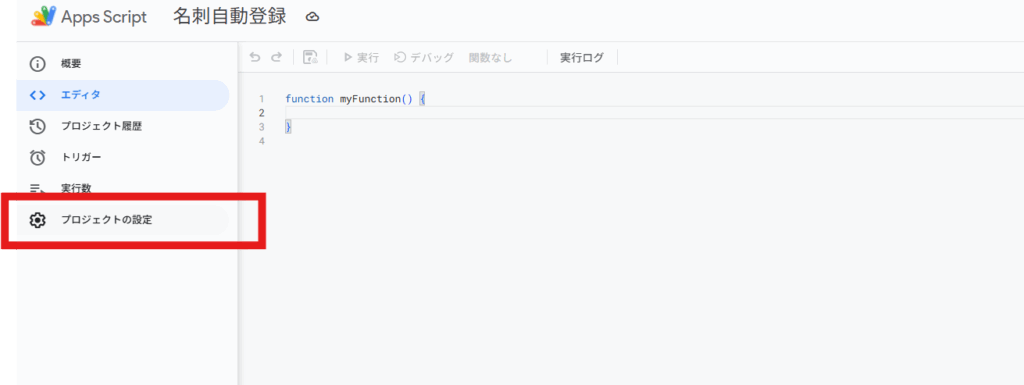Click the redo arrow in toolbar

[x=276, y=57]
